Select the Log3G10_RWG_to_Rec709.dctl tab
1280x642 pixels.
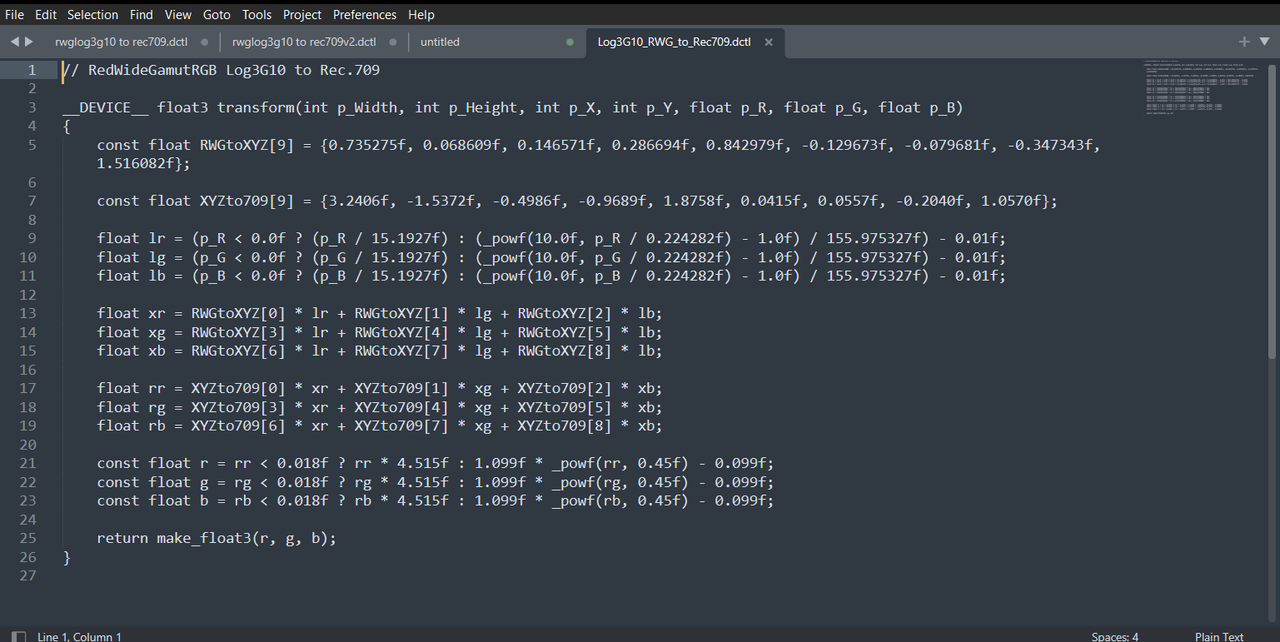coord(674,42)
